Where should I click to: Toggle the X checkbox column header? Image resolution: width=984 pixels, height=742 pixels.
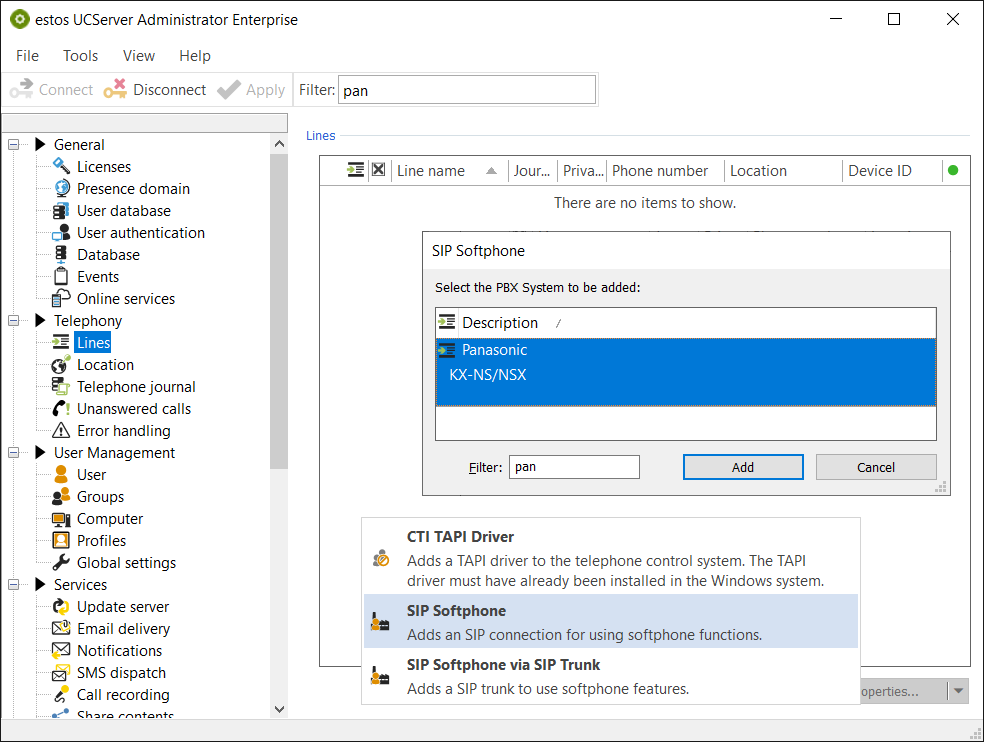point(378,170)
